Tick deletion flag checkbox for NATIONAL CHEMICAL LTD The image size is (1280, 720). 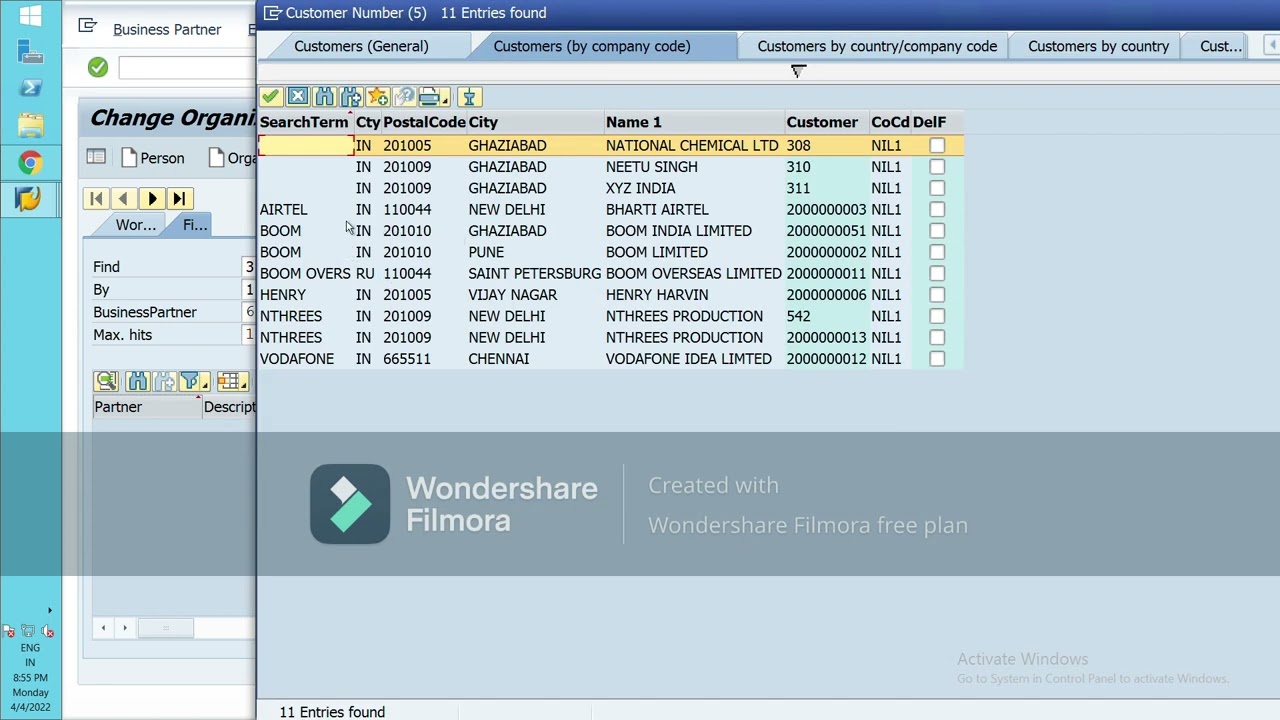[x=937, y=146]
